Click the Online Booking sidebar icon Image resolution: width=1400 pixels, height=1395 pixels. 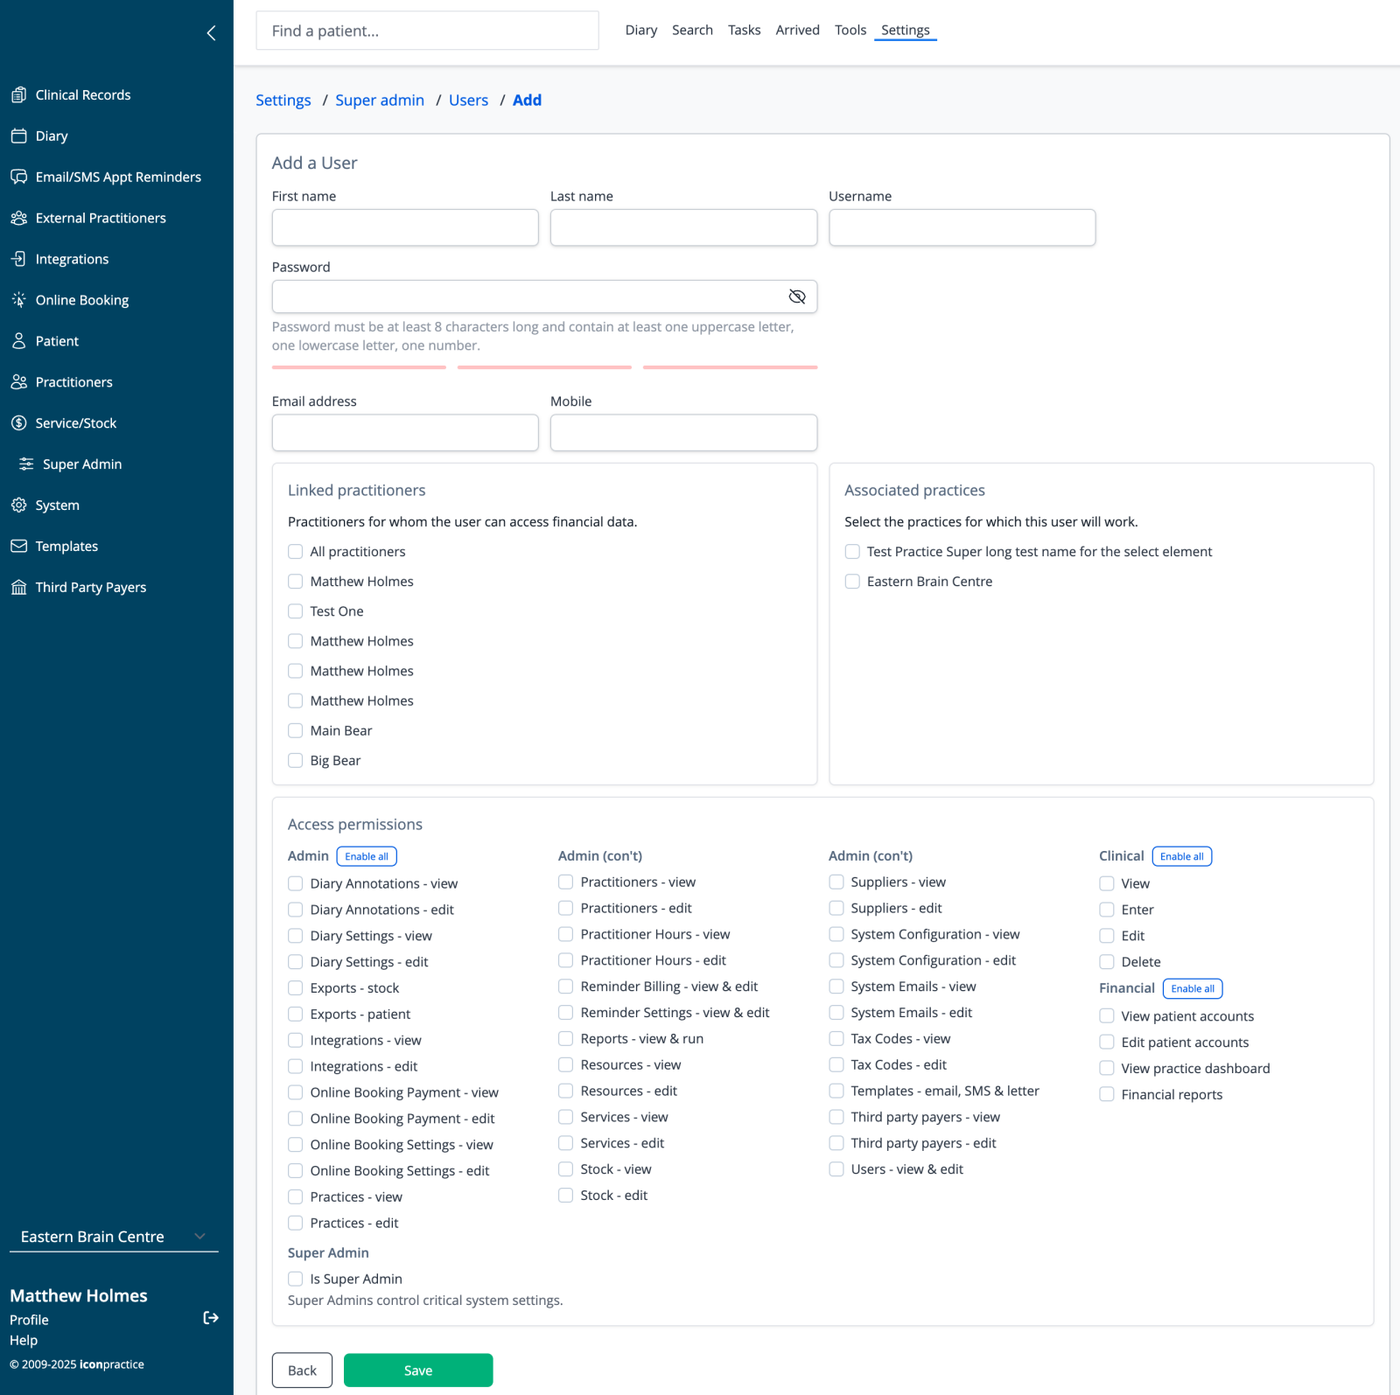[19, 300]
